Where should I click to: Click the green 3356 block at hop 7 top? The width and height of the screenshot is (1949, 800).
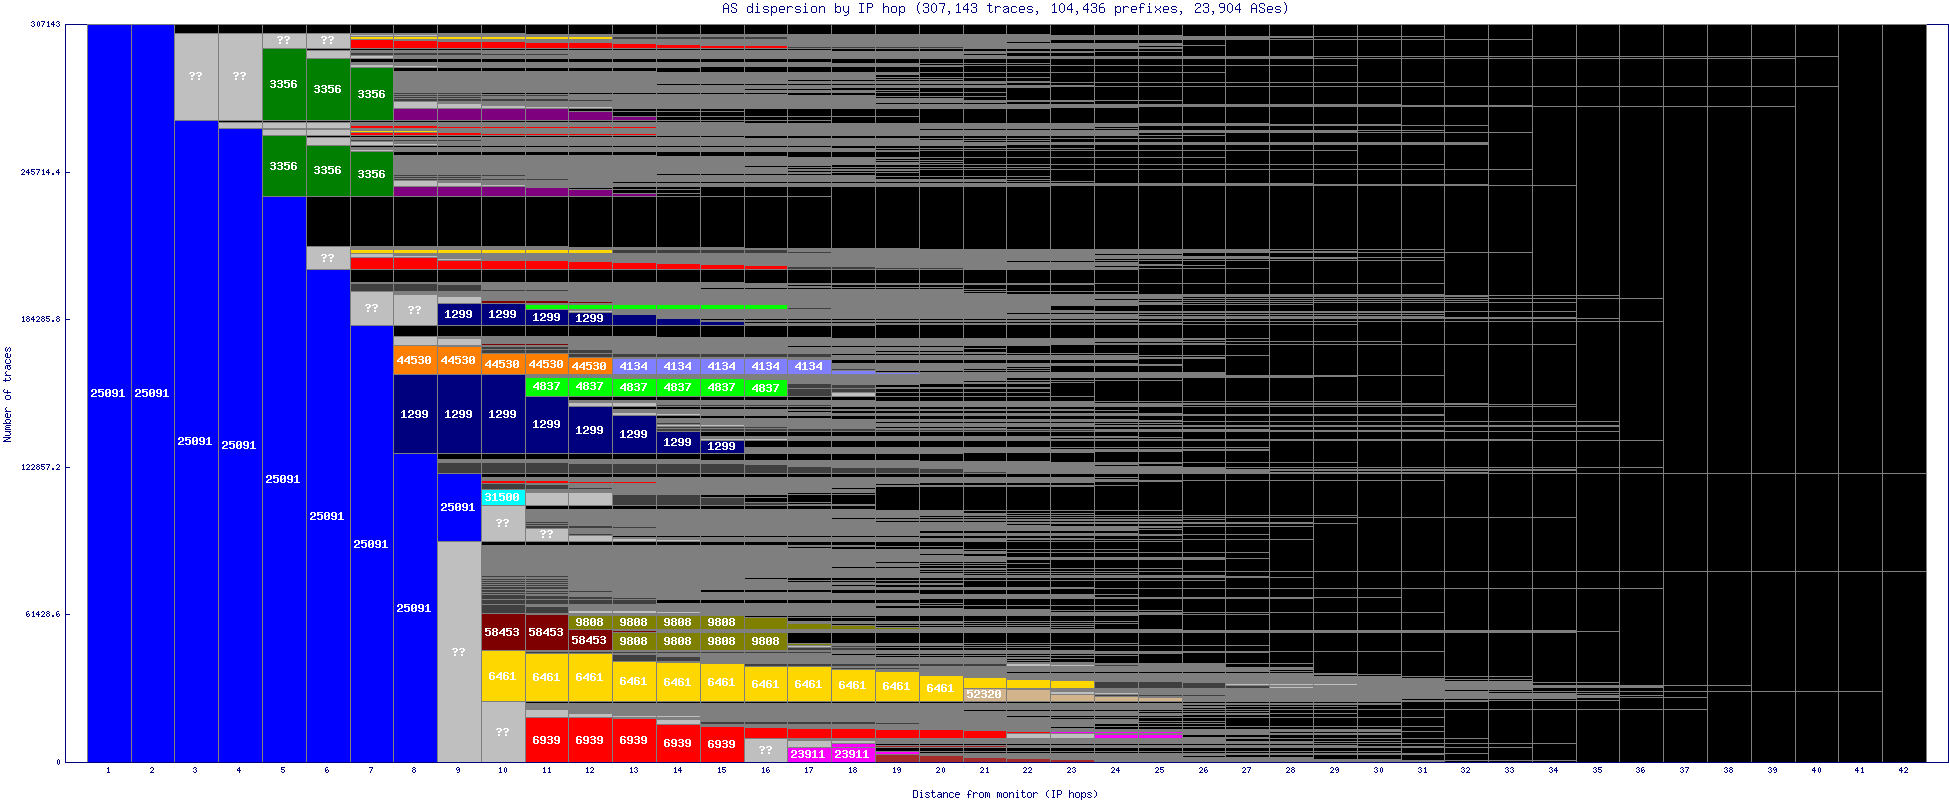[372, 94]
